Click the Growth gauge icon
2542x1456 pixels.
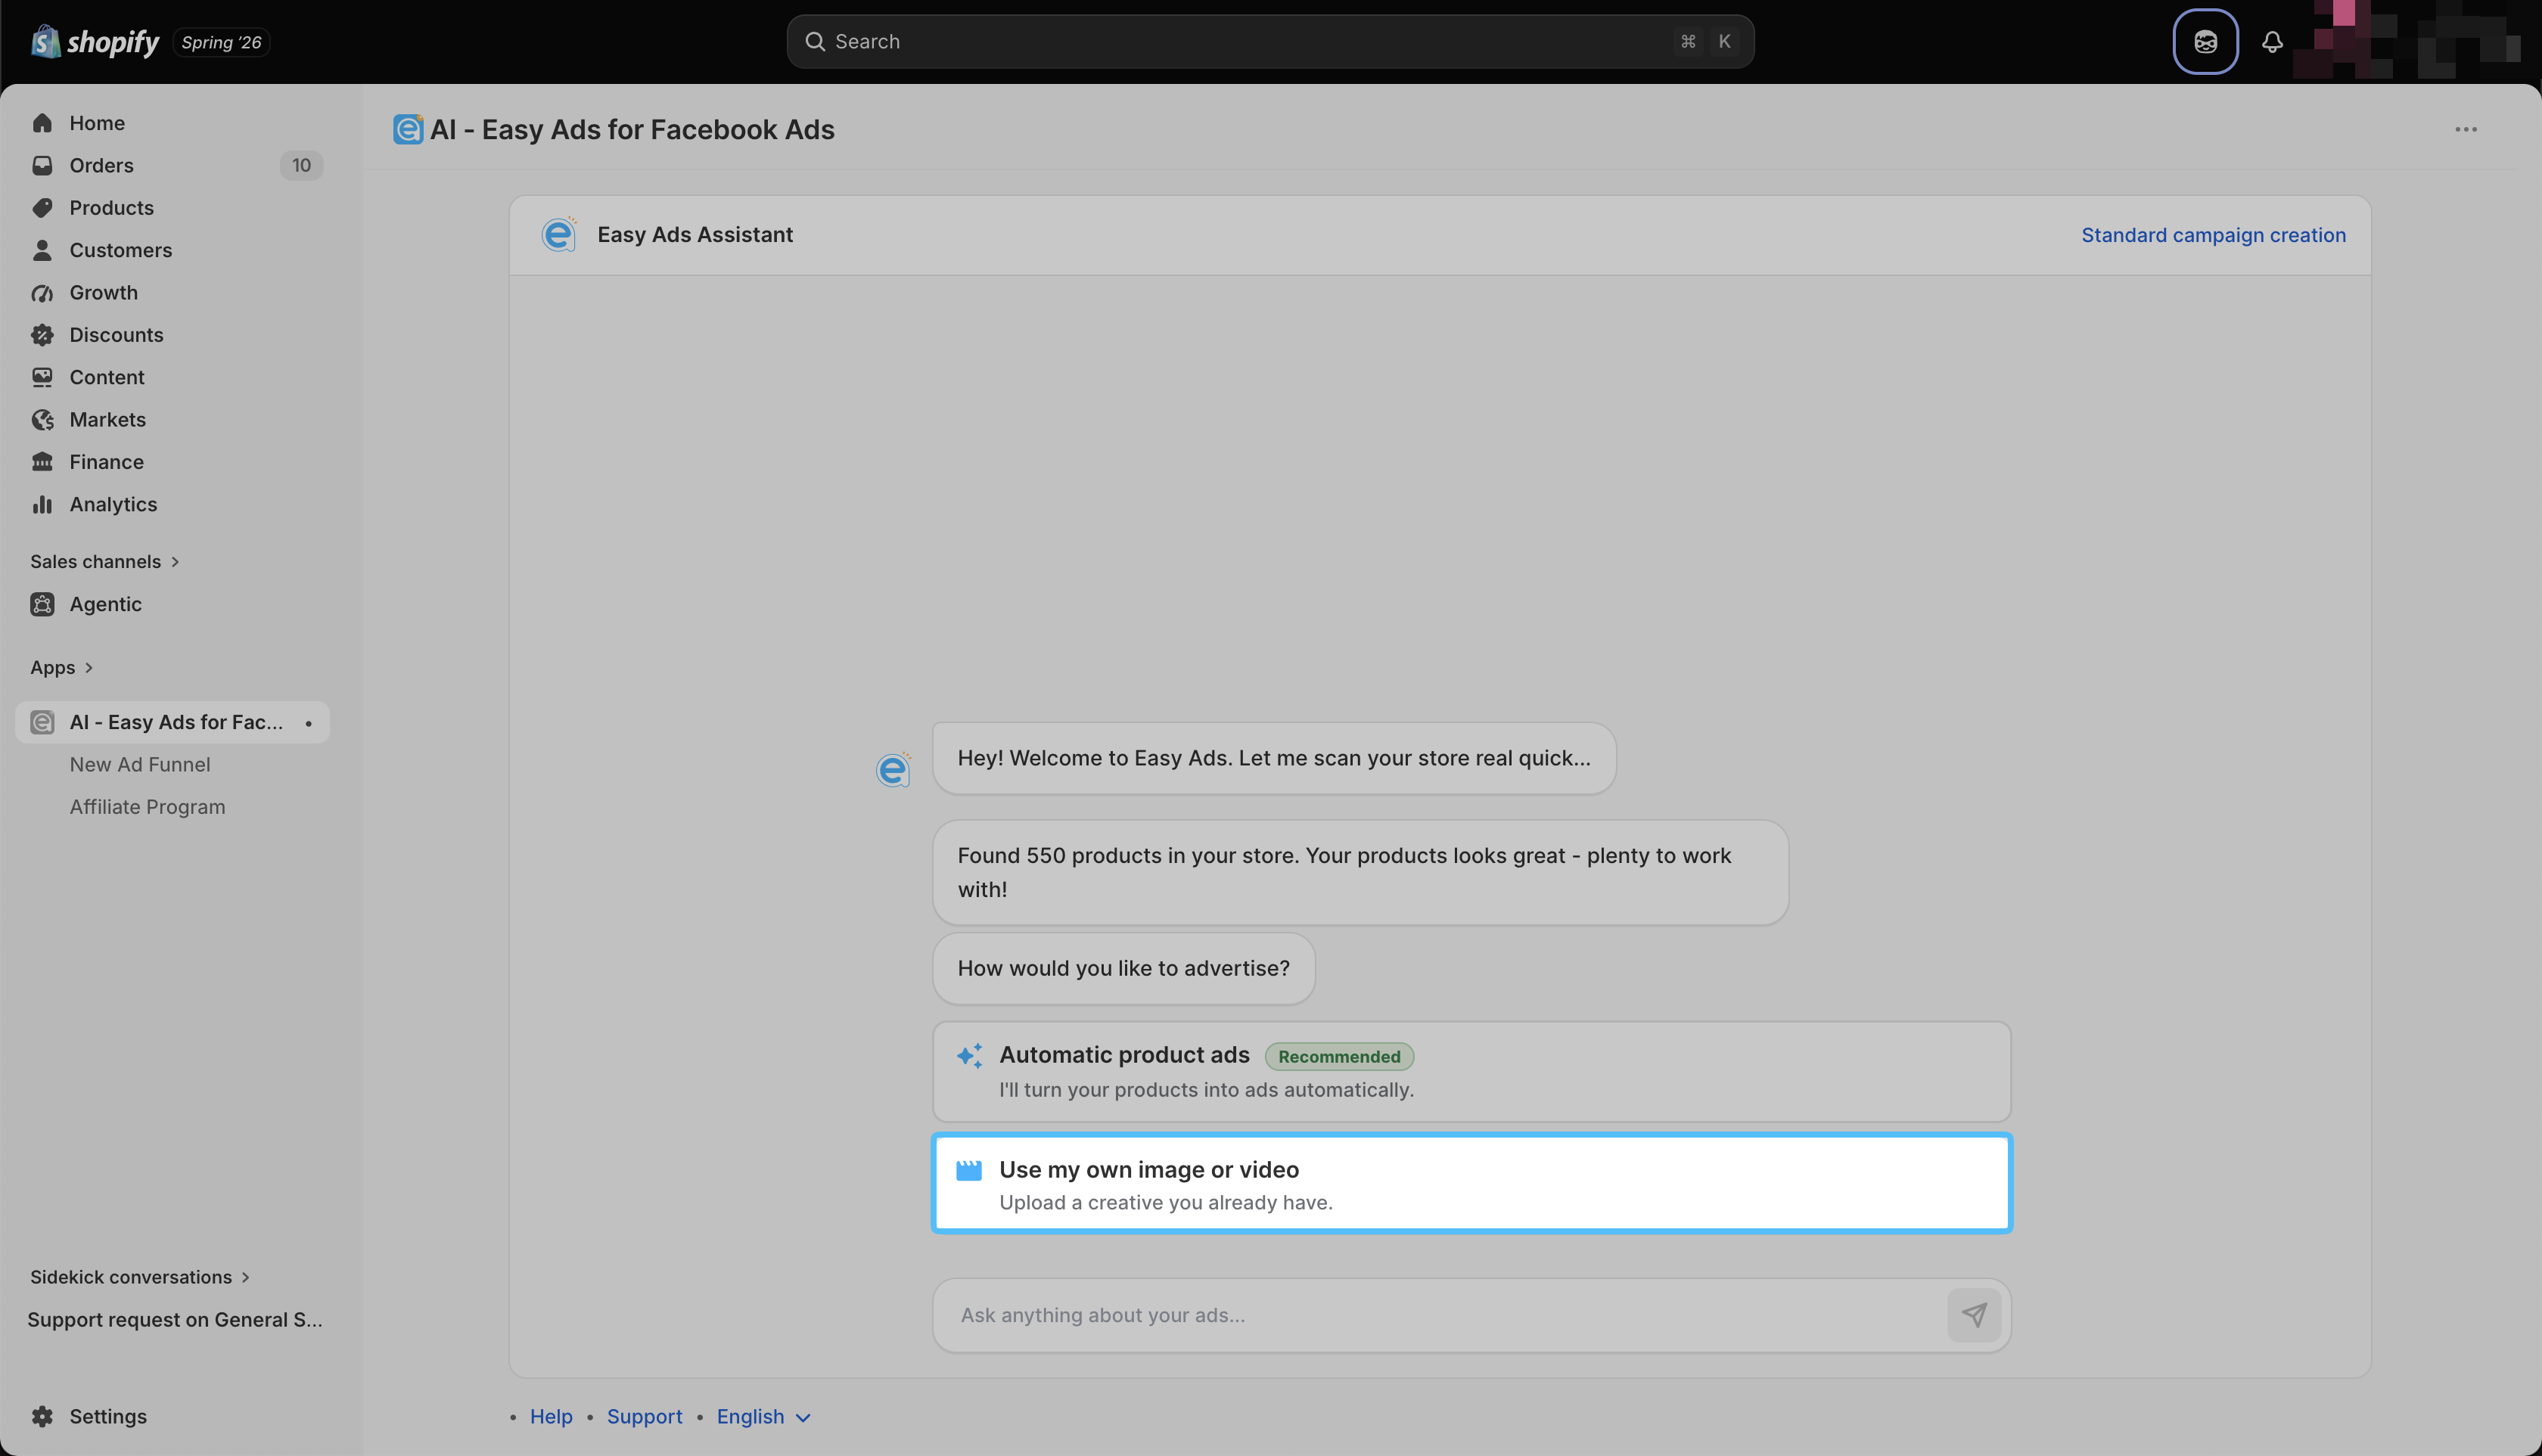42,293
